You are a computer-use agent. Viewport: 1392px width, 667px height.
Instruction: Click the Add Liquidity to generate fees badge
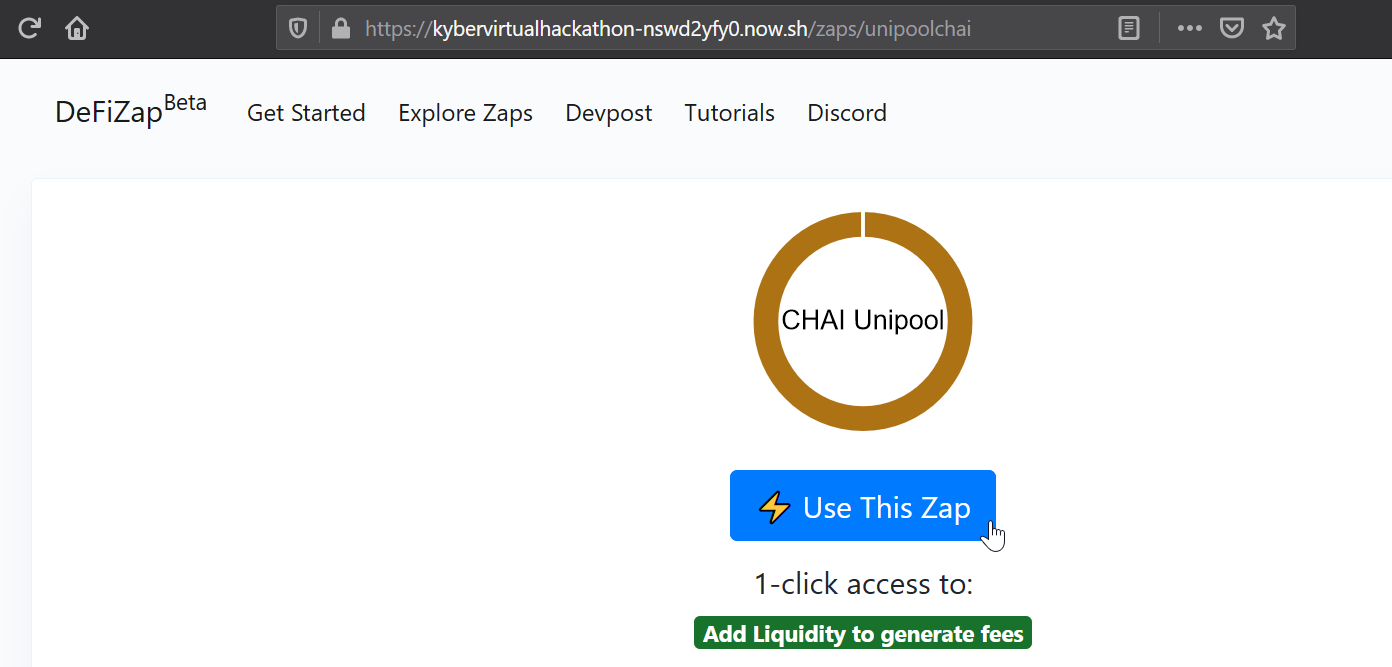tap(863, 633)
